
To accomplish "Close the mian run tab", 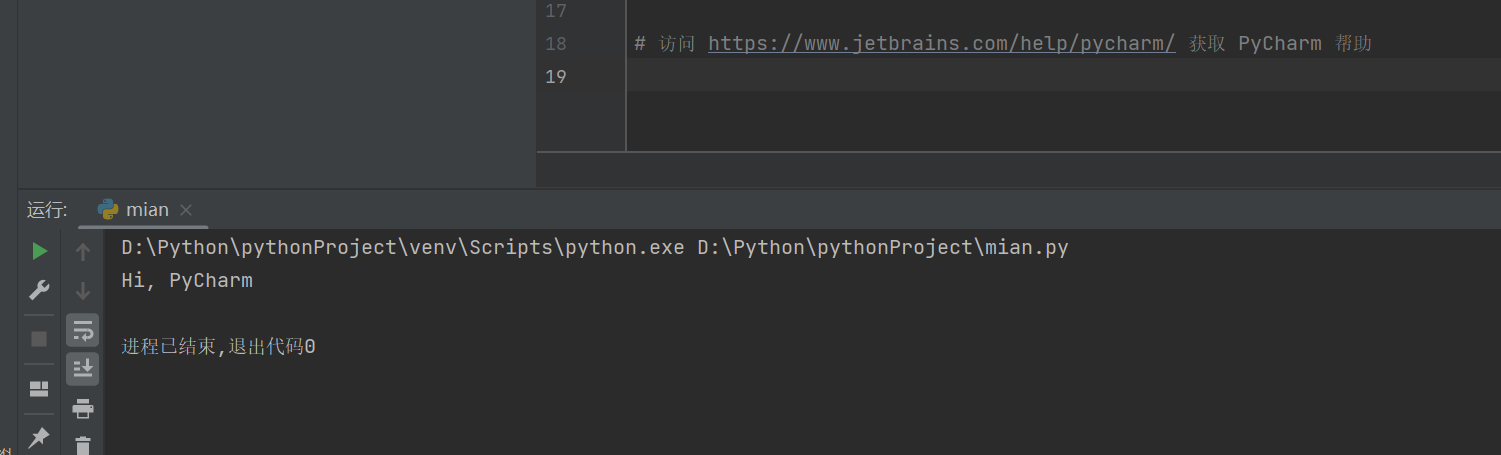I will click(x=186, y=210).
